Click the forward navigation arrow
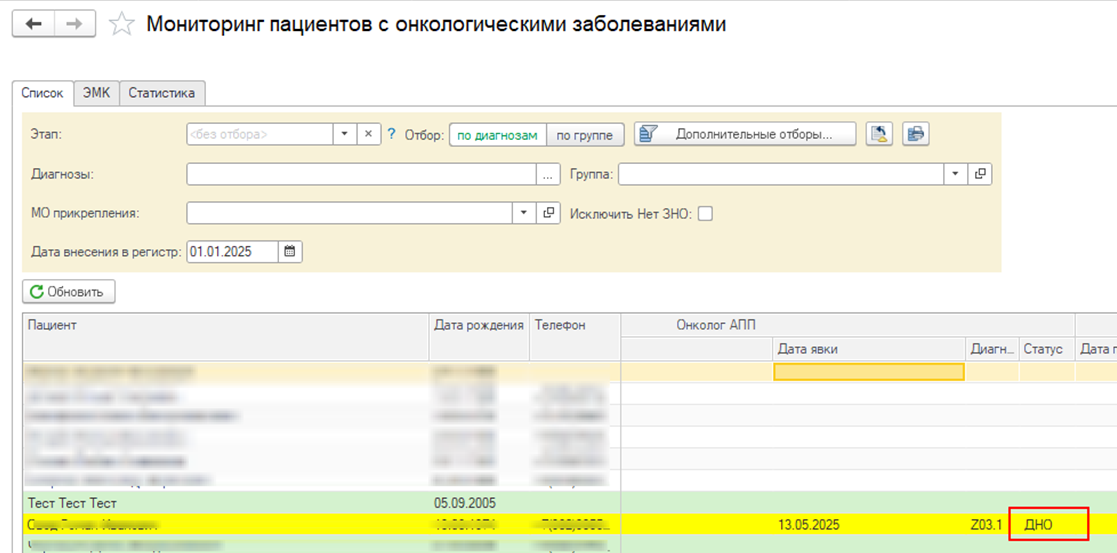This screenshot has width=1117, height=553. (76, 24)
